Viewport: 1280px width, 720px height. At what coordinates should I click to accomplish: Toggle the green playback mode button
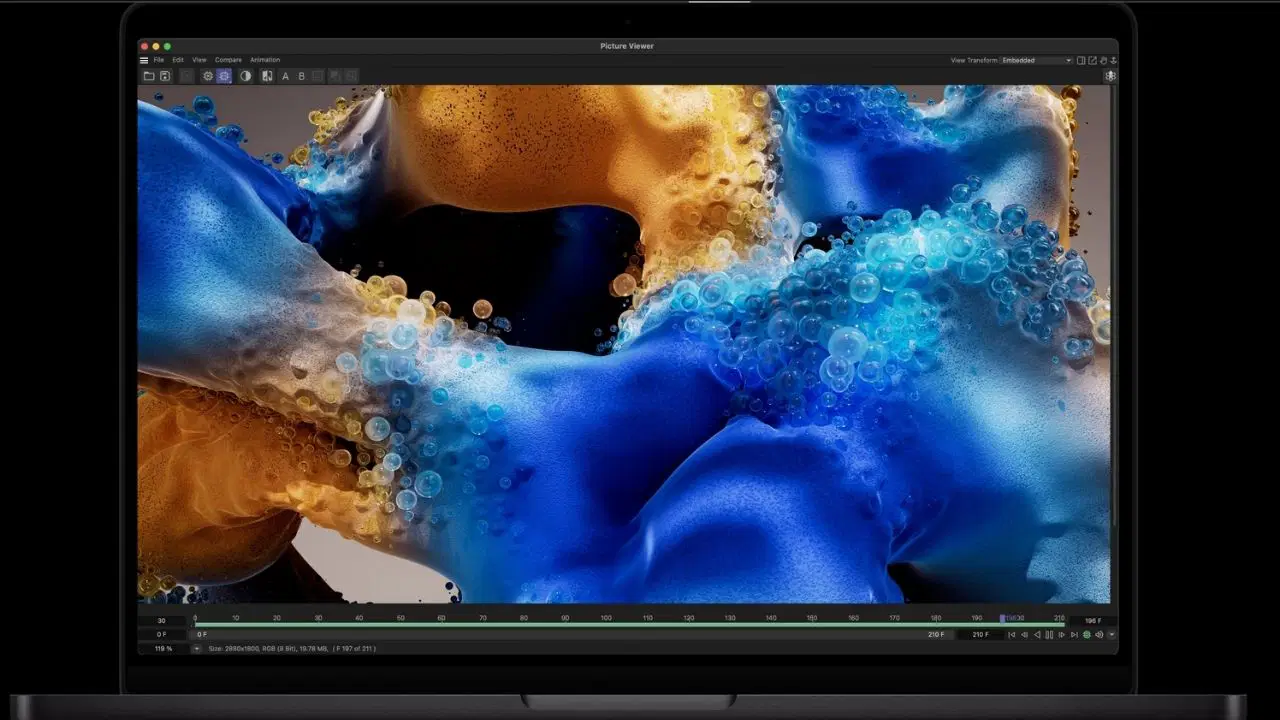coord(1087,635)
